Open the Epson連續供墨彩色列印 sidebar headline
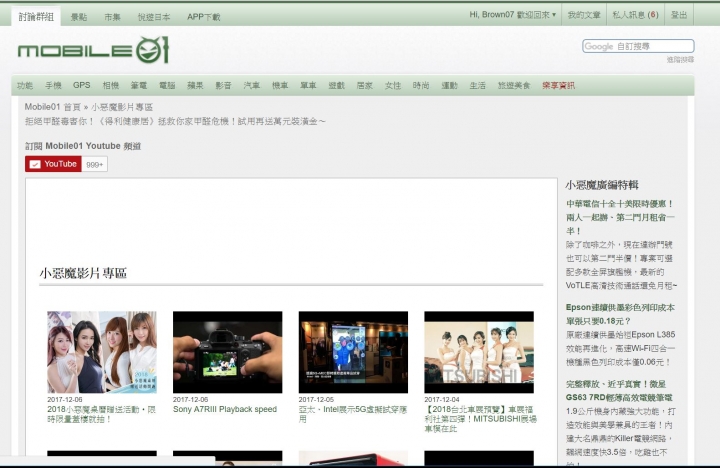 [620, 314]
